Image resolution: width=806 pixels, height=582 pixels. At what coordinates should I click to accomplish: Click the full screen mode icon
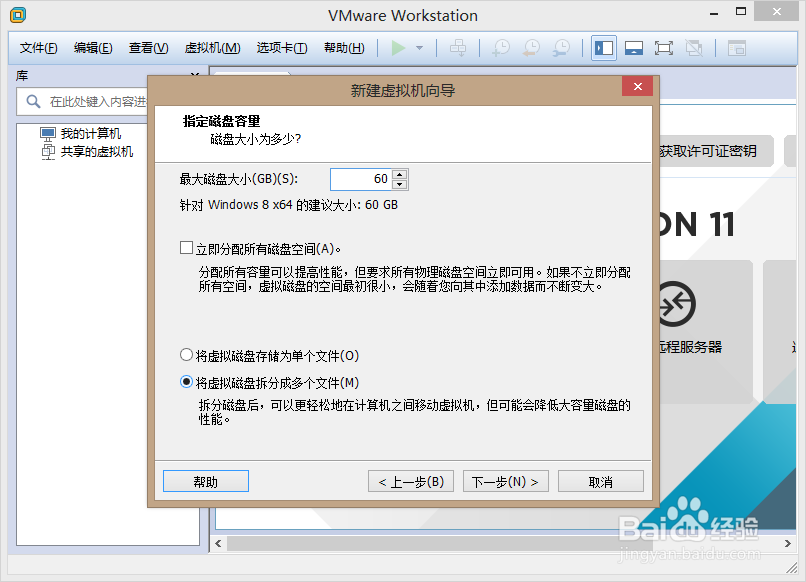(664, 48)
